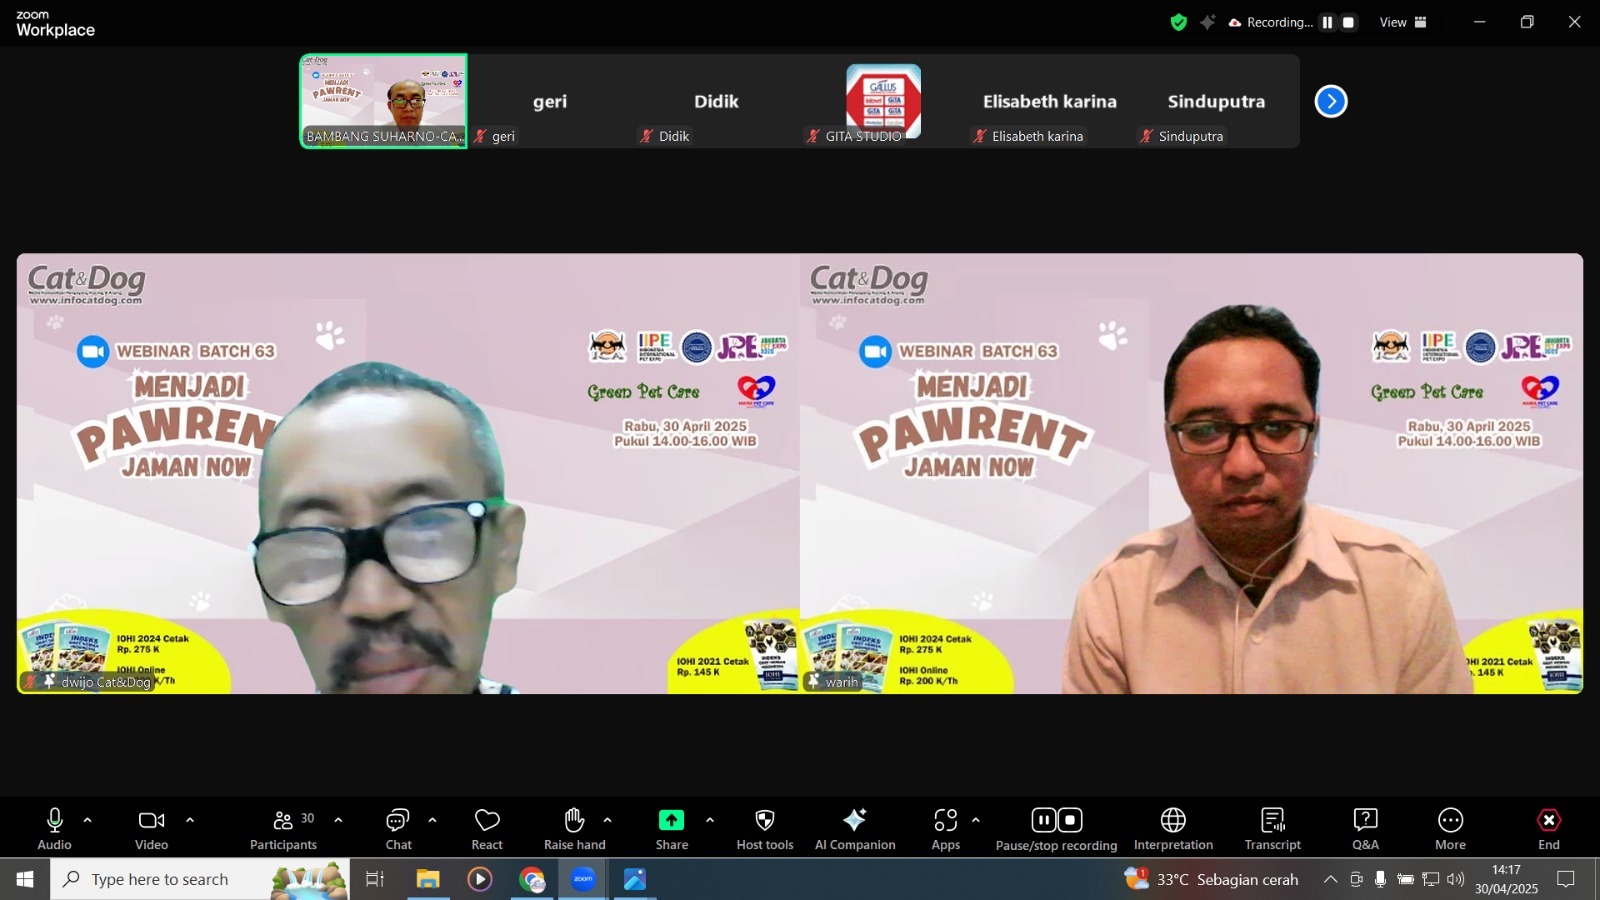Screen dimensions: 1600x900
Task: Expand the Raise hand options chevron
Action: [x=607, y=820]
